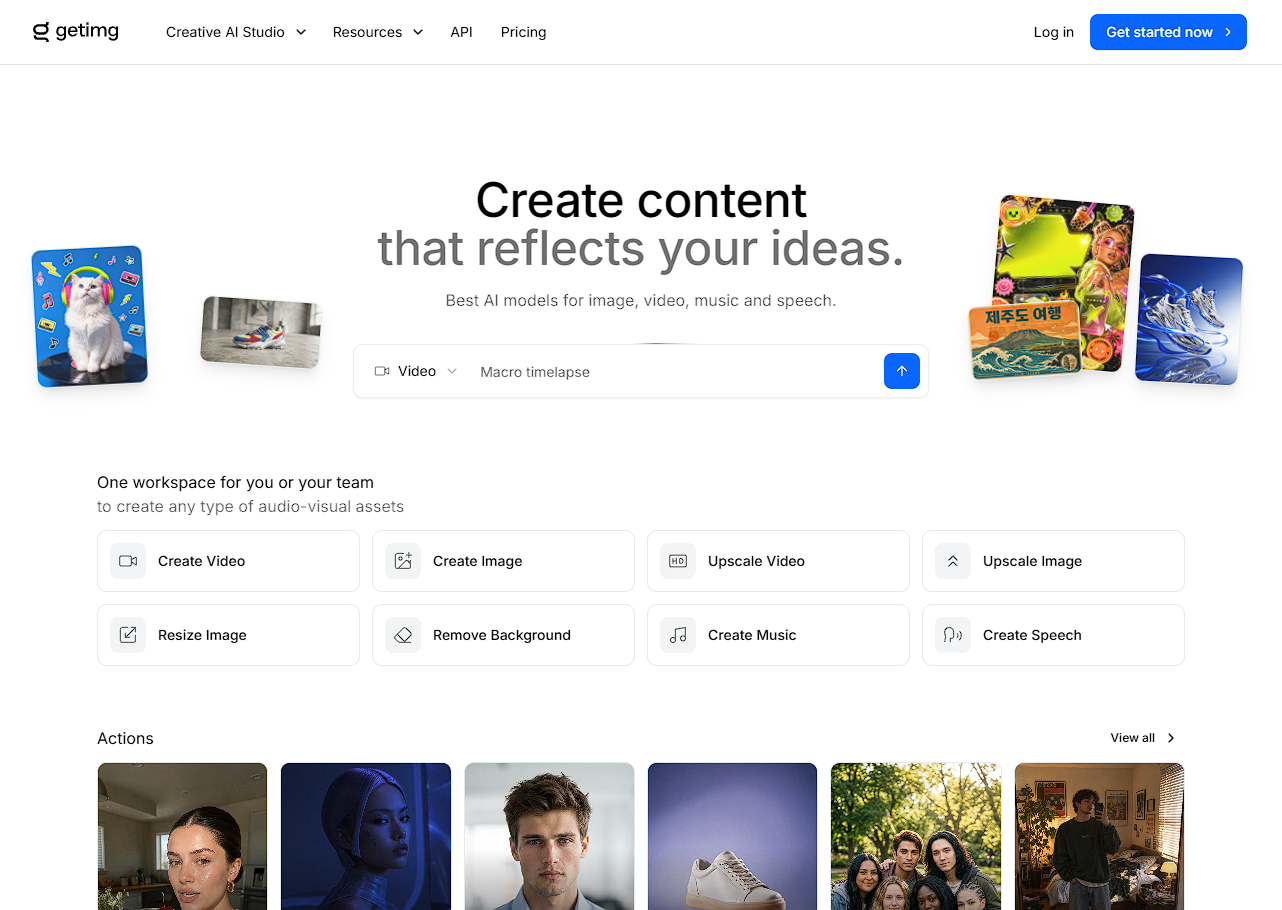This screenshot has width=1282, height=910.
Task: Click the Create Speech icon
Action: [953, 635]
